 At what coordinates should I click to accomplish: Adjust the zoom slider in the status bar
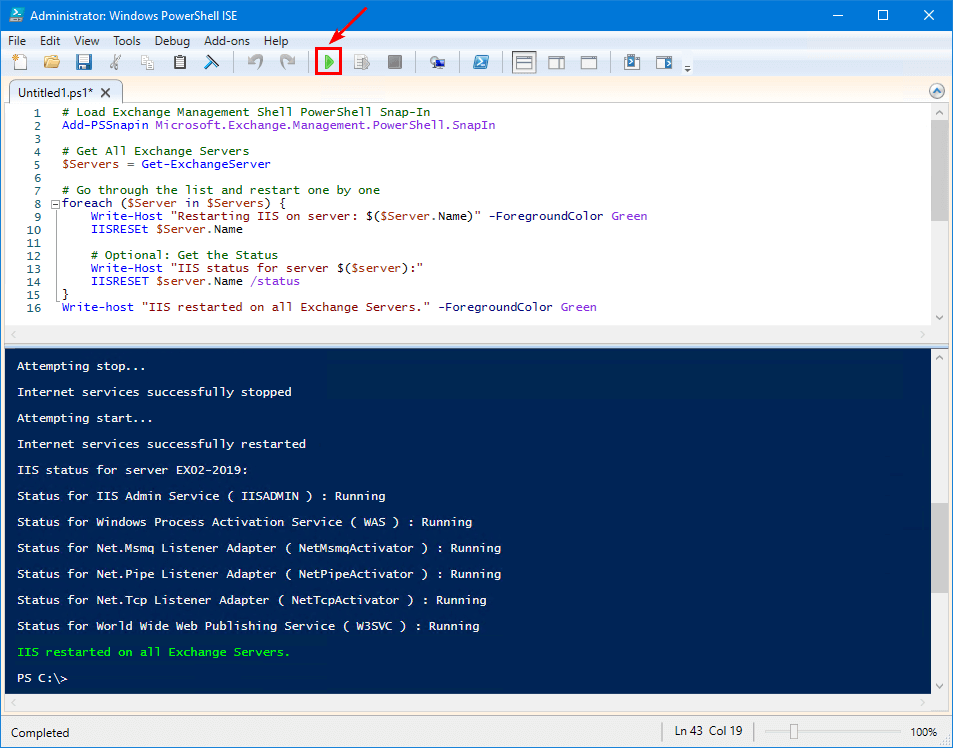point(794,732)
